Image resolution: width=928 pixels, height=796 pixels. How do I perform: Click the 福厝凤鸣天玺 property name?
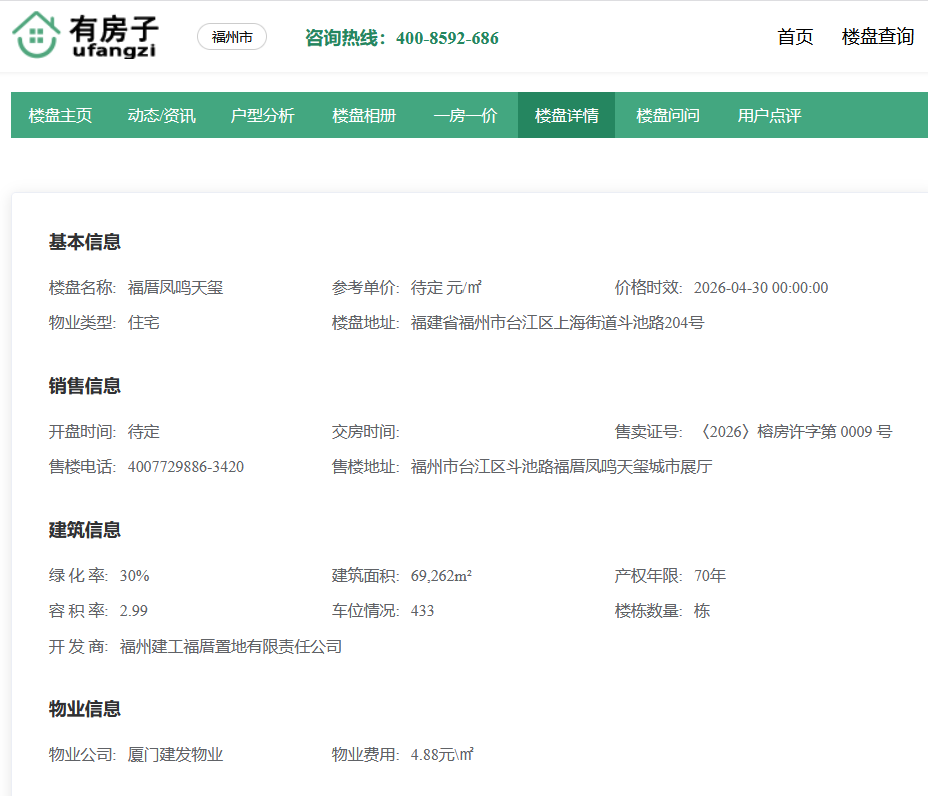[175, 288]
